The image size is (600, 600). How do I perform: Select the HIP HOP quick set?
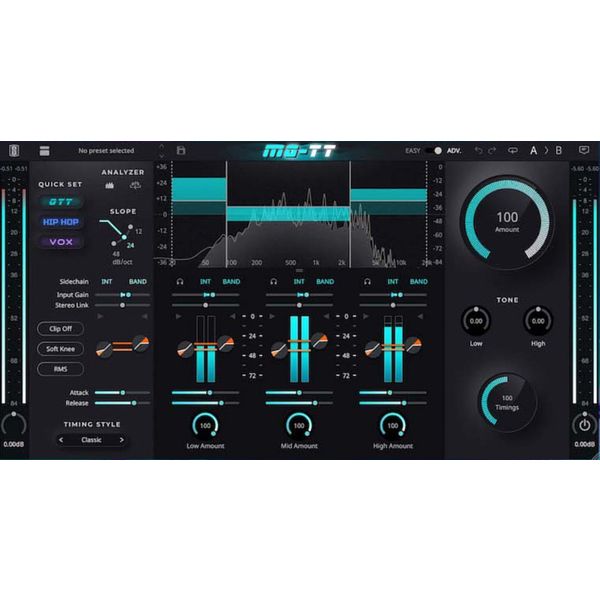click(60, 222)
